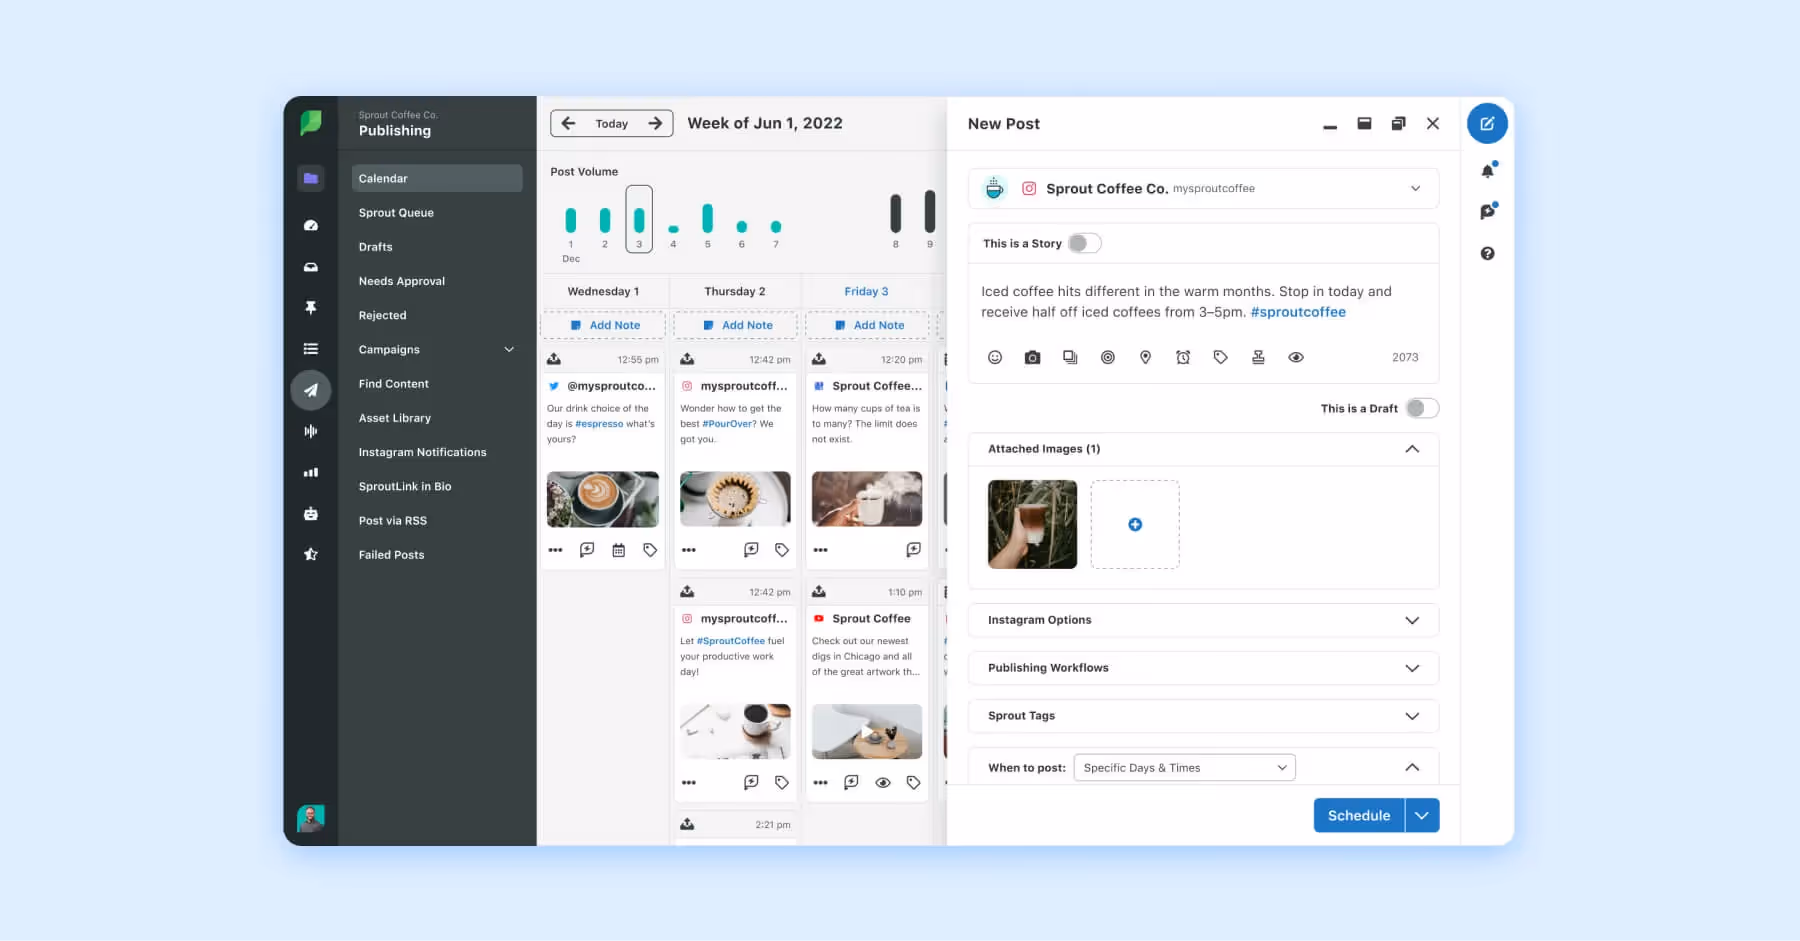The width and height of the screenshot is (1800, 941).
Task: Open more options on Thursday 12:42 PourOver post
Action: tap(689, 550)
